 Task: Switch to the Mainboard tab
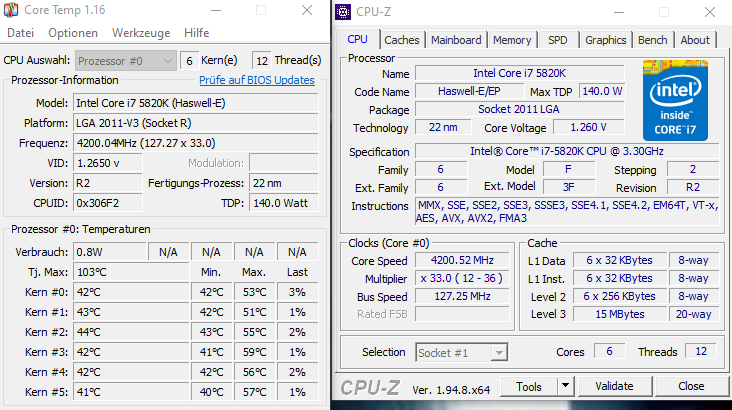tap(456, 40)
